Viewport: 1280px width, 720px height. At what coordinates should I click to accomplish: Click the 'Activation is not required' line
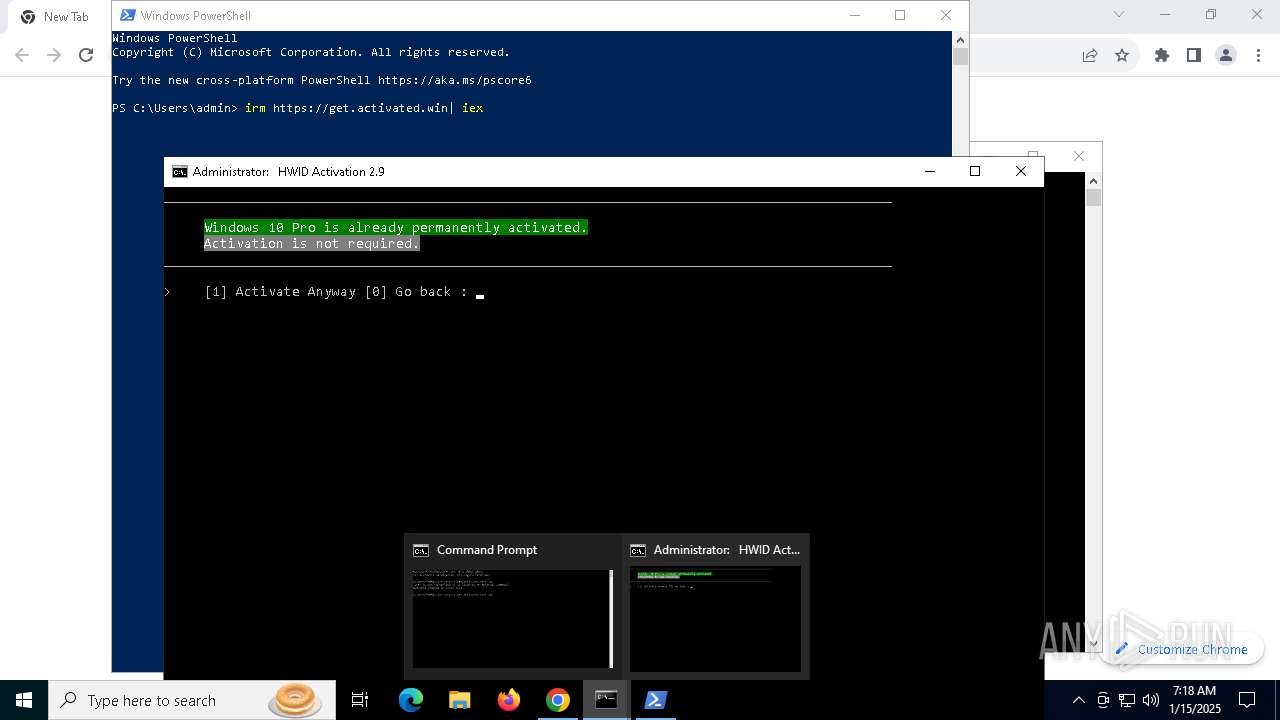click(x=312, y=243)
